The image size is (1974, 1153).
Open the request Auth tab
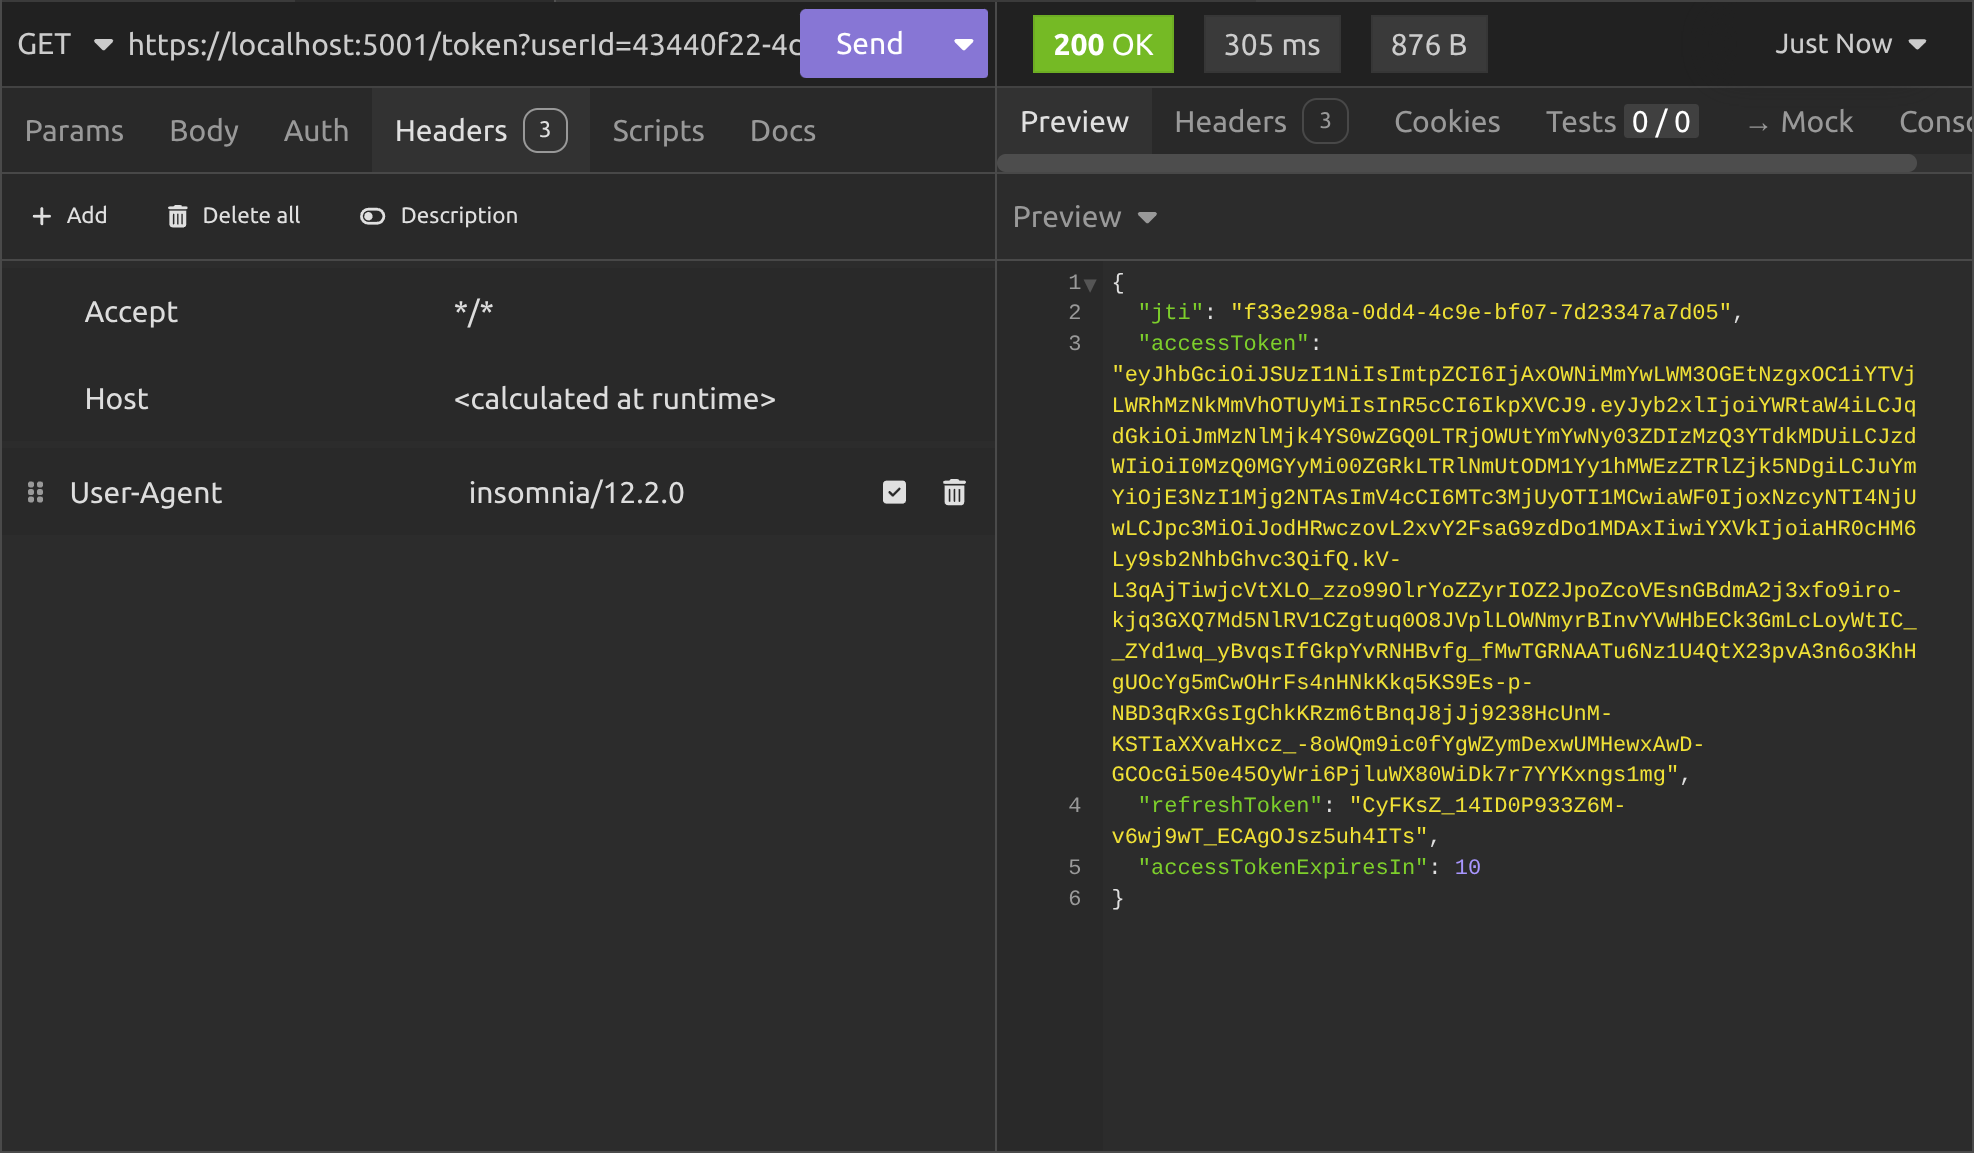(316, 131)
